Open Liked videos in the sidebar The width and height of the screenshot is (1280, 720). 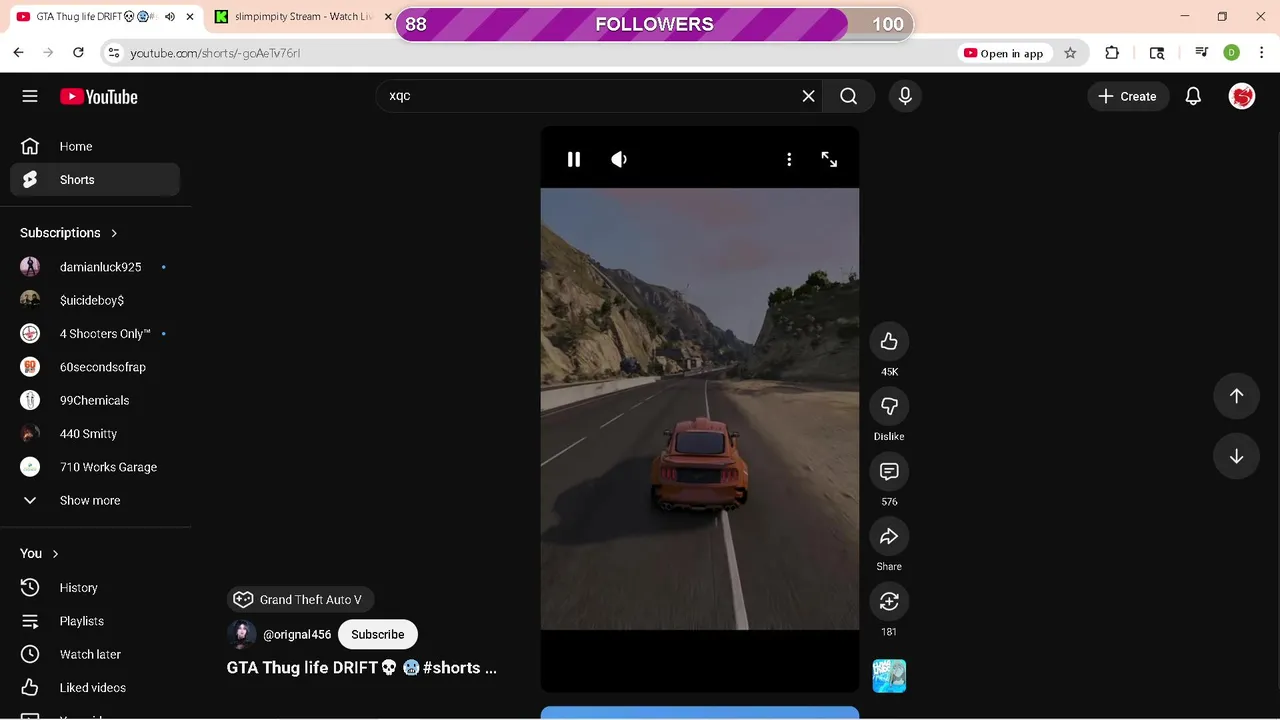tap(95, 688)
